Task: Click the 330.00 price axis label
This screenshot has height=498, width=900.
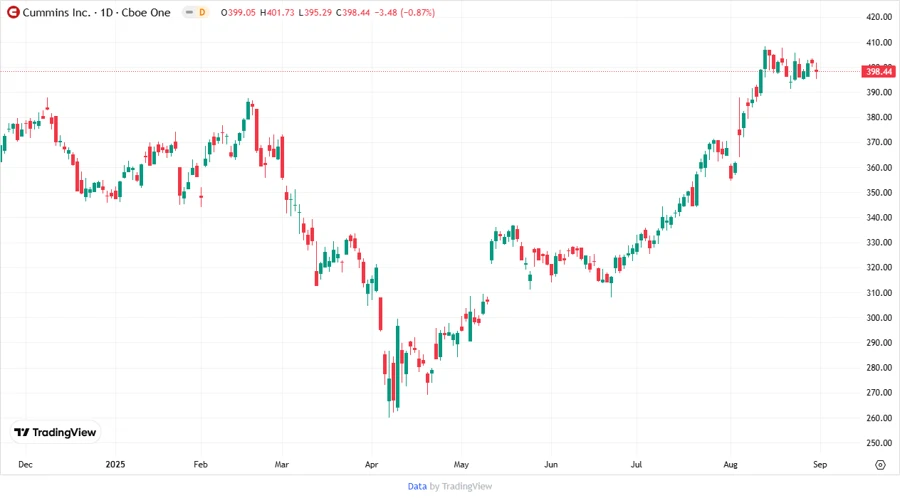Action: tap(879, 243)
